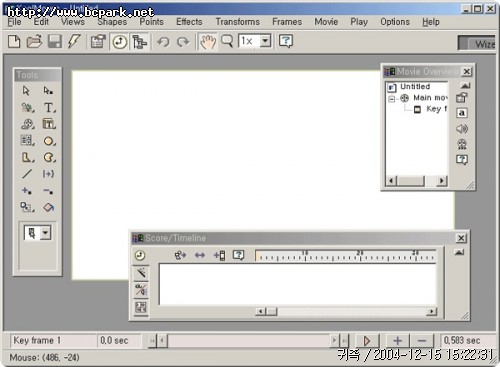Open the Options menu
This screenshot has width=500, height=367.
[x=395, y=22]
